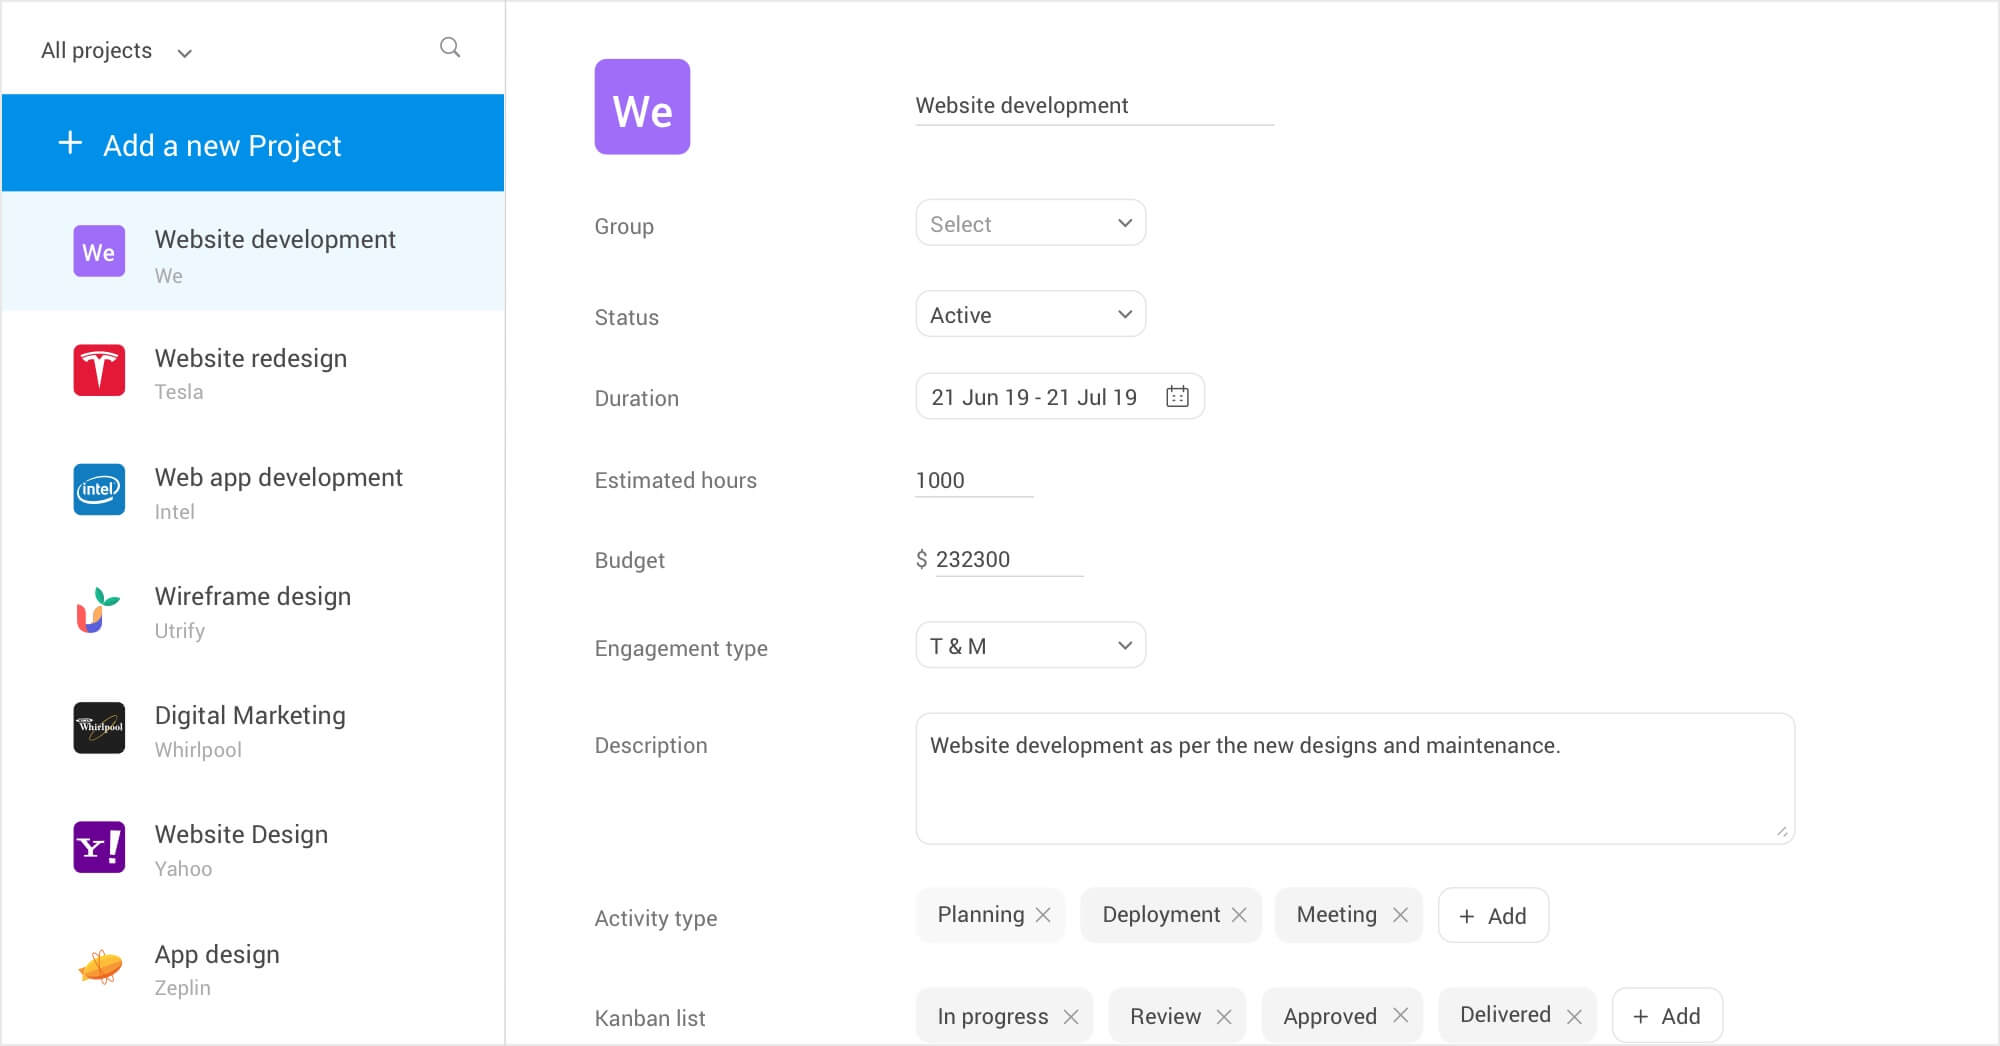This screenshot has width=2000, height=1046.
Task: Click the large We project avatar
Action: (642, 107)
